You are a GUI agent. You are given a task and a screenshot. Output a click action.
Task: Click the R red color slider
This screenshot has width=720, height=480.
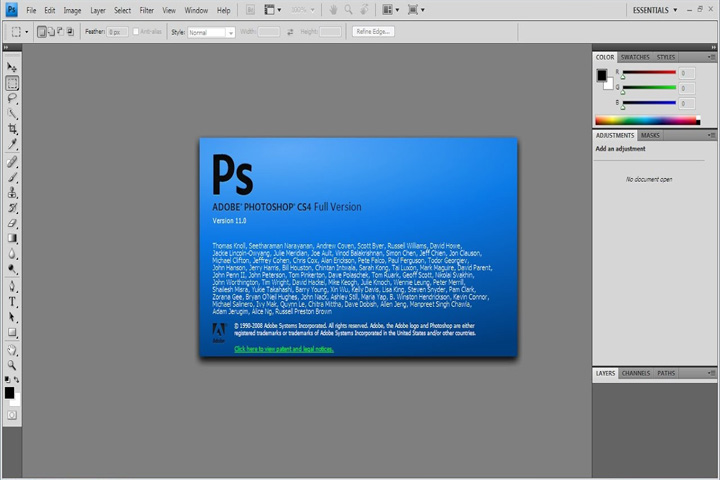[649, 73]
